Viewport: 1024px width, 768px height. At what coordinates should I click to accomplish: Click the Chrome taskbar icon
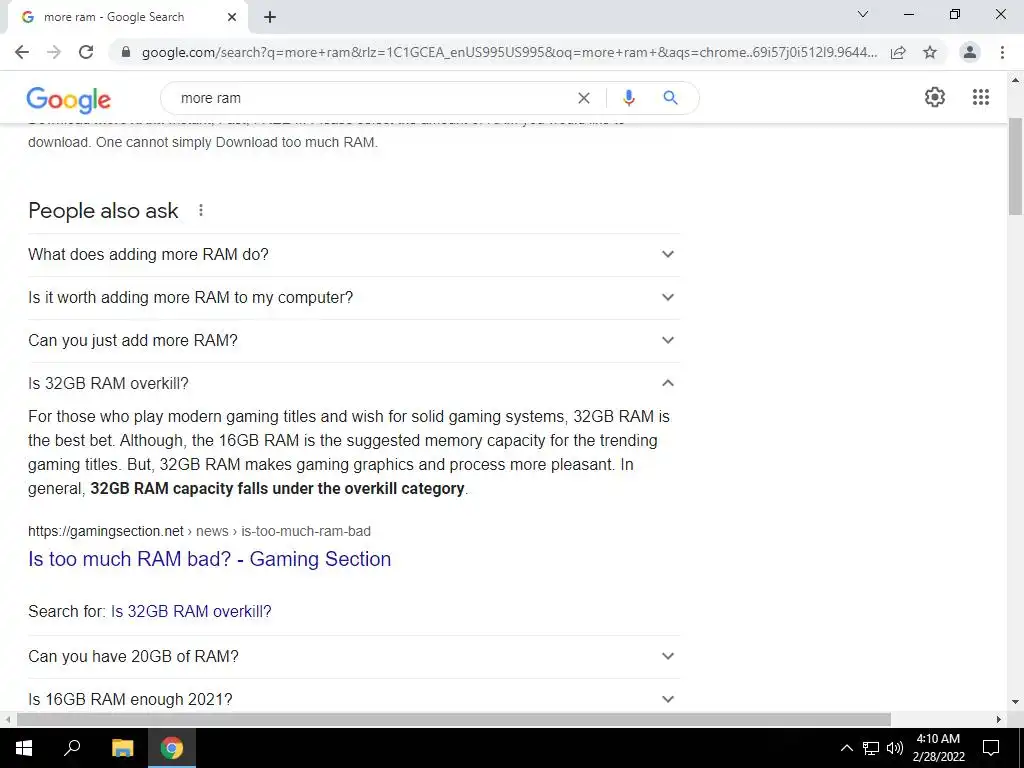coord(172,748)
